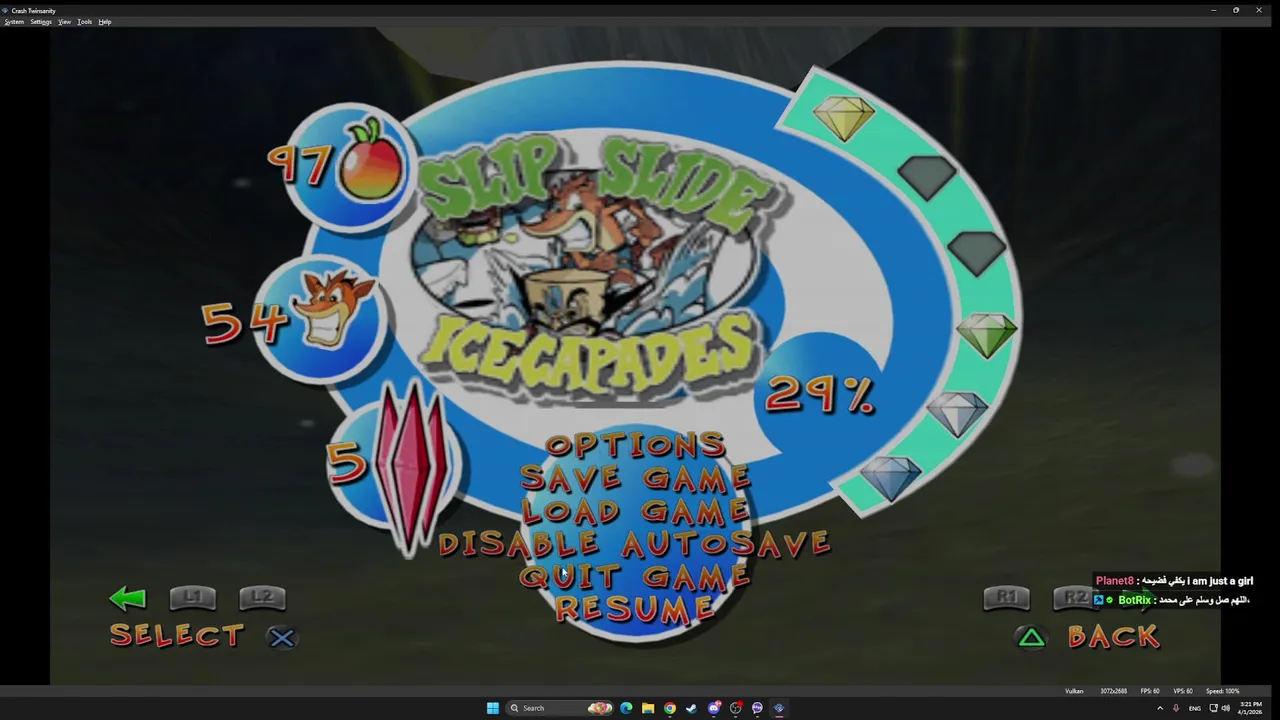Viewport: 1280px width, 720px height.
Task: Open the Tools menu
Action: pyautogui.click(x=85, y=22)
